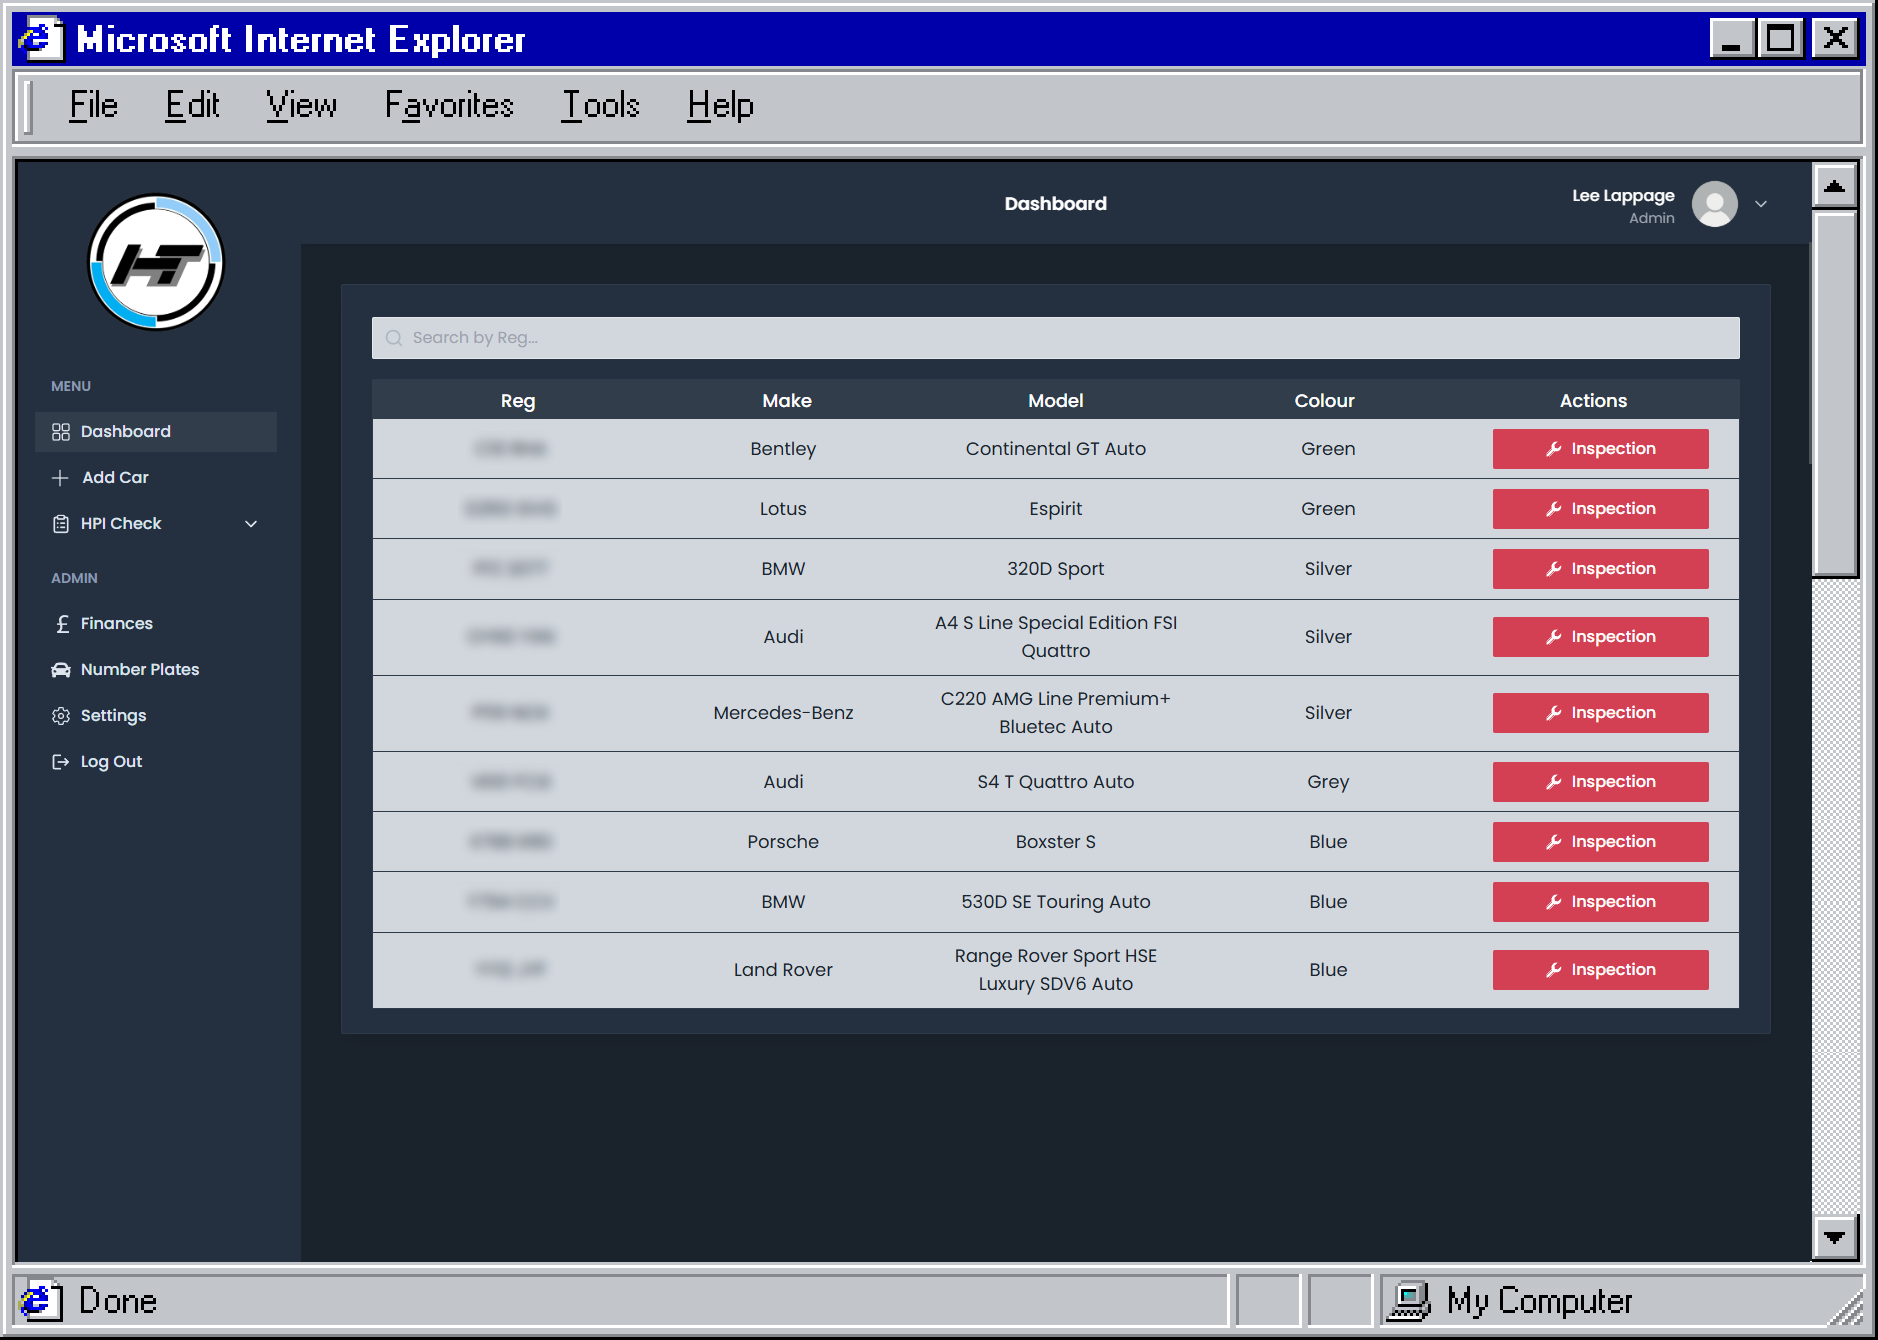Select the Dashboard grid icon in sidebar
Screen dimensions: 1878x1340
[x=61, y=431]
